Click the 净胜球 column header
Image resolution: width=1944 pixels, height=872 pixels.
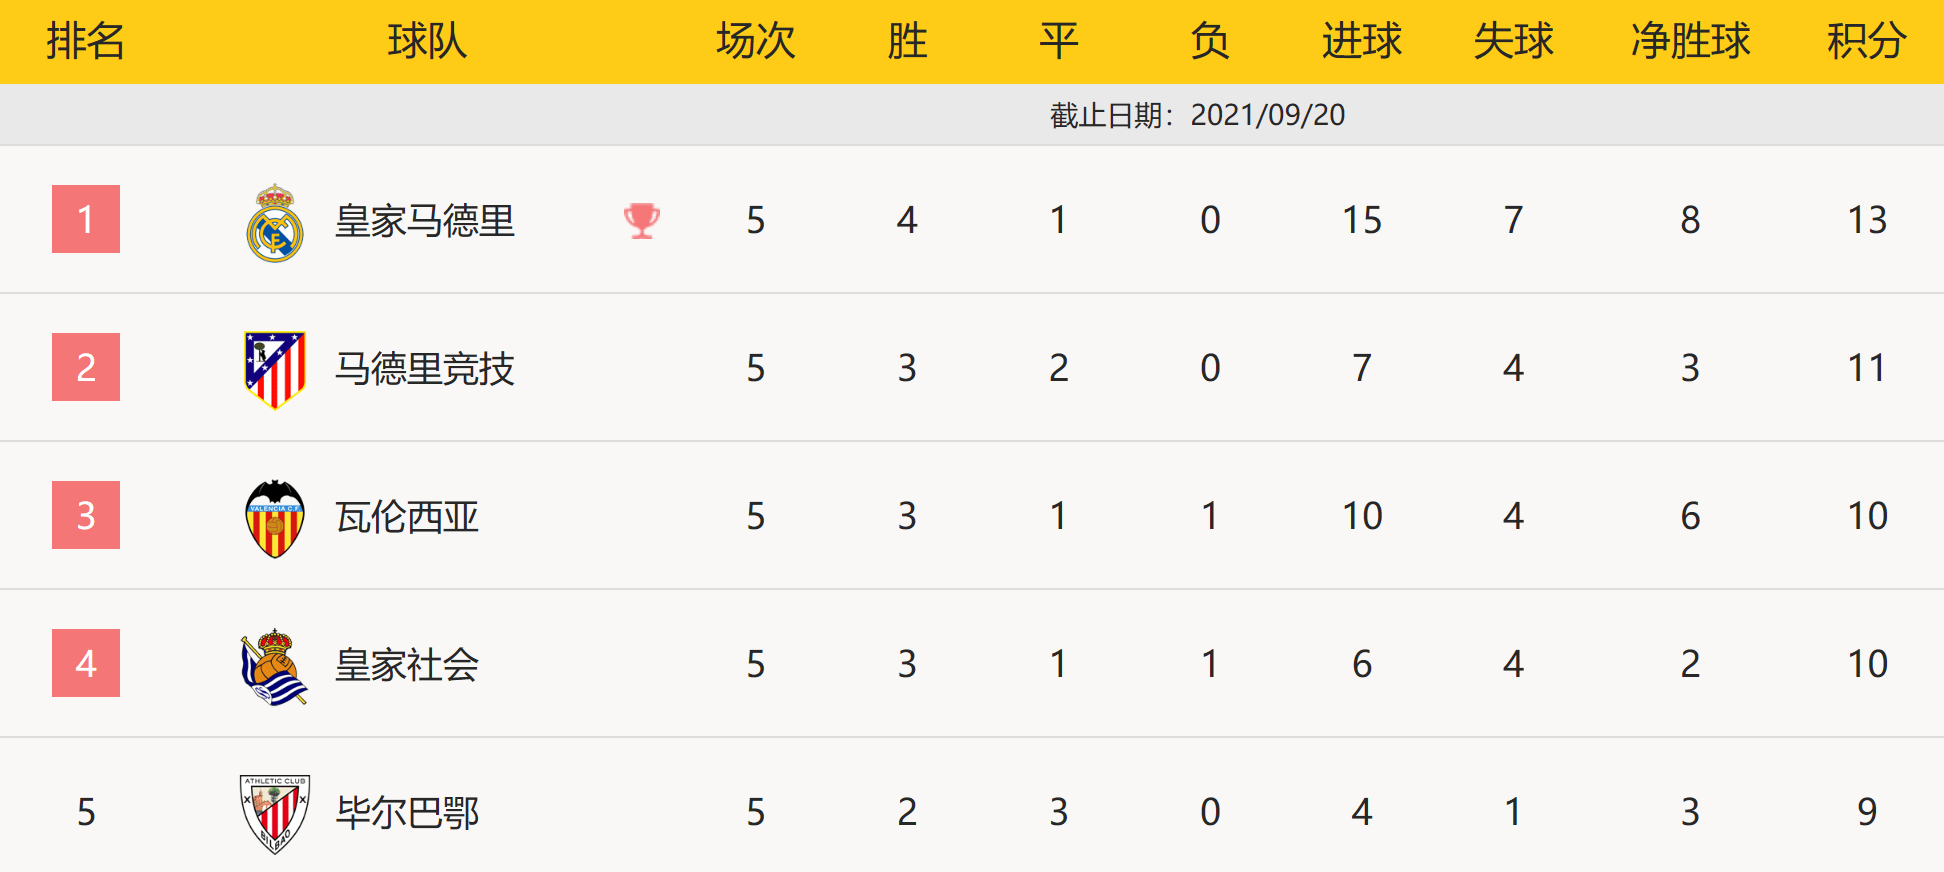tap(1690, 41)
